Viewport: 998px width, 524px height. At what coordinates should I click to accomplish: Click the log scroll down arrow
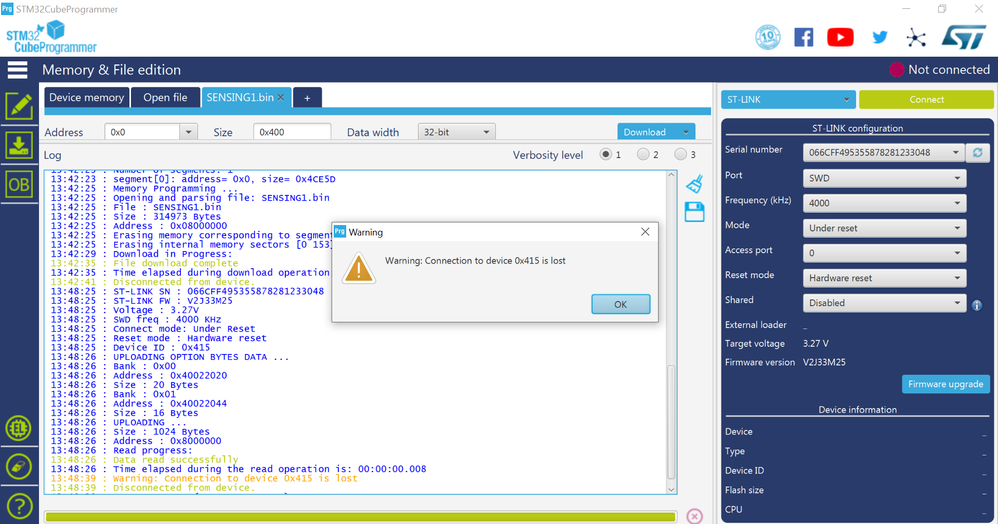[671, 489]
